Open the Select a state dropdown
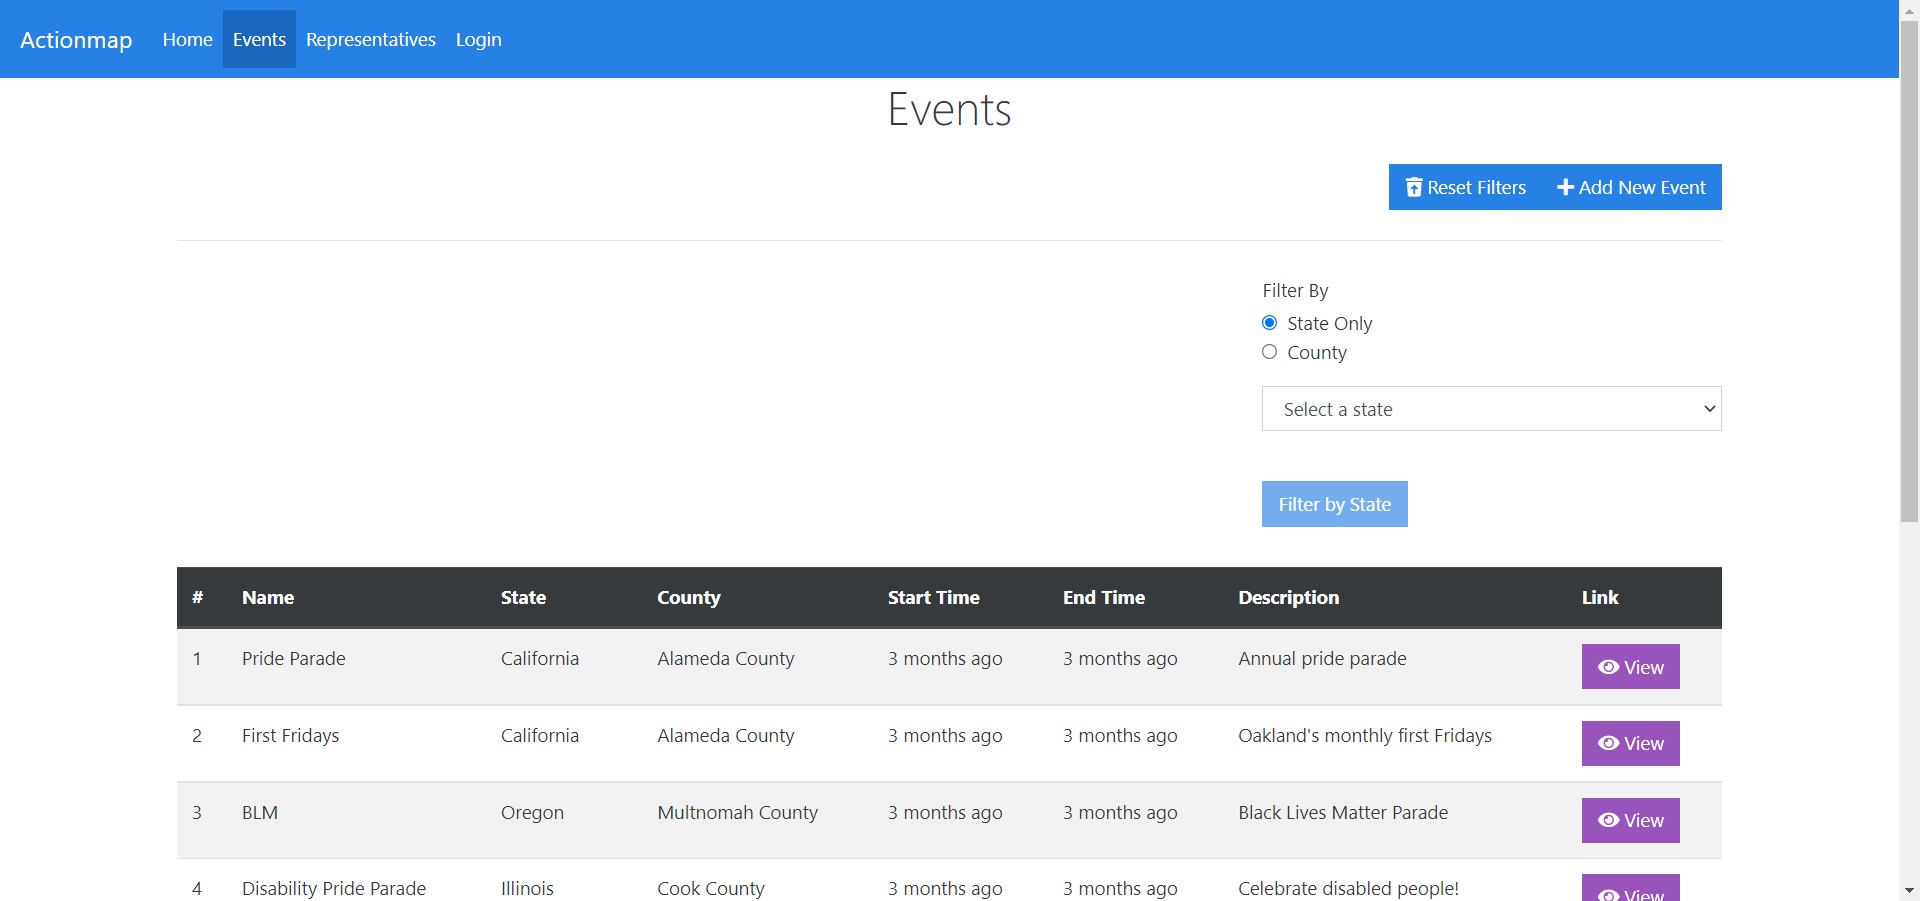Viewport: 1920px width, 901px height. (x=1490, y=409)
